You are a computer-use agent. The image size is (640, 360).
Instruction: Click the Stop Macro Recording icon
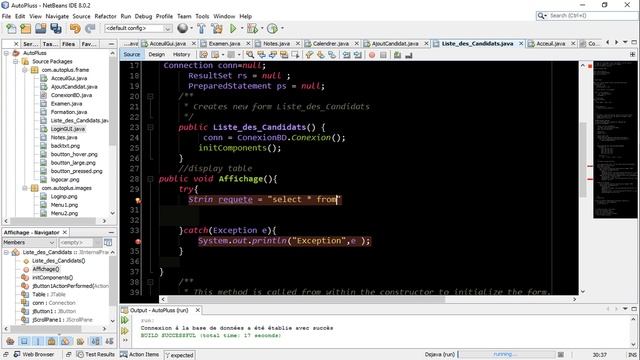click(383, 55)
